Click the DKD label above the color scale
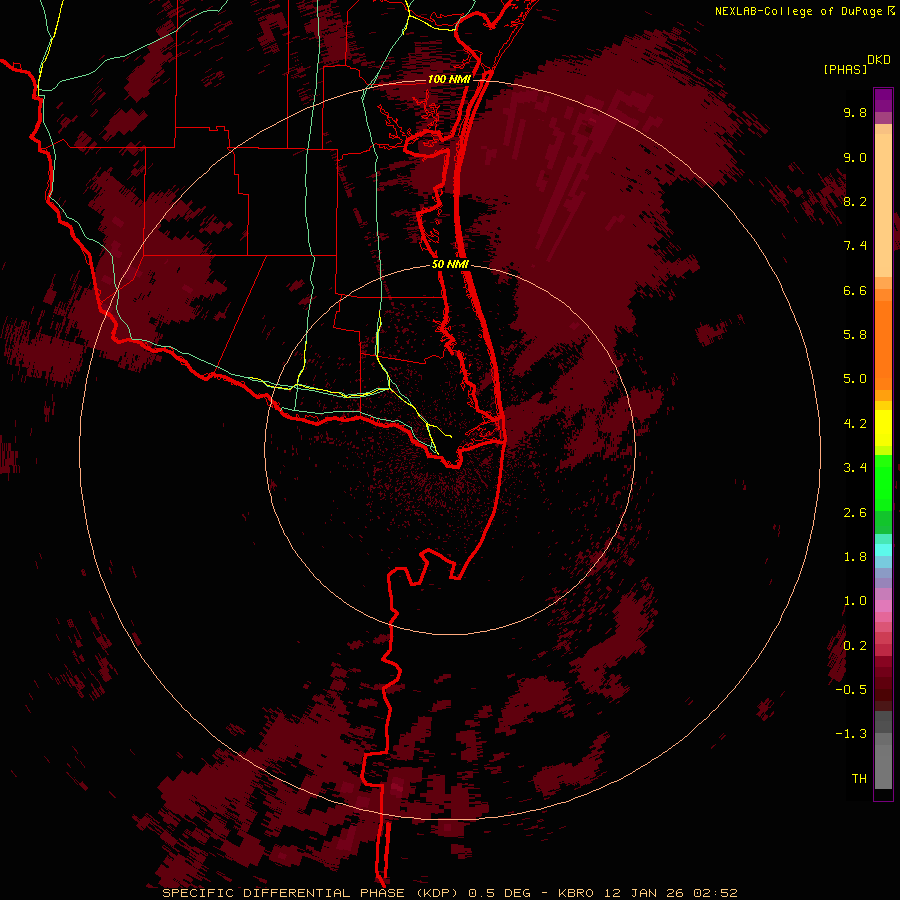 tap(879, 60)
